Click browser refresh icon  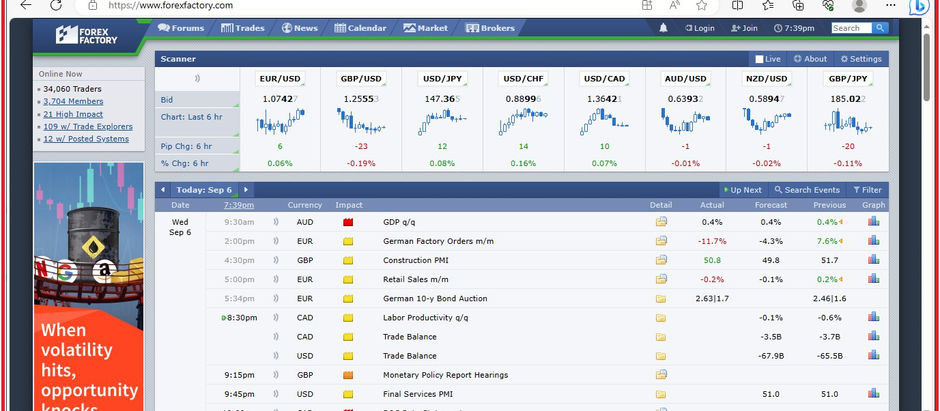[56, 5]
